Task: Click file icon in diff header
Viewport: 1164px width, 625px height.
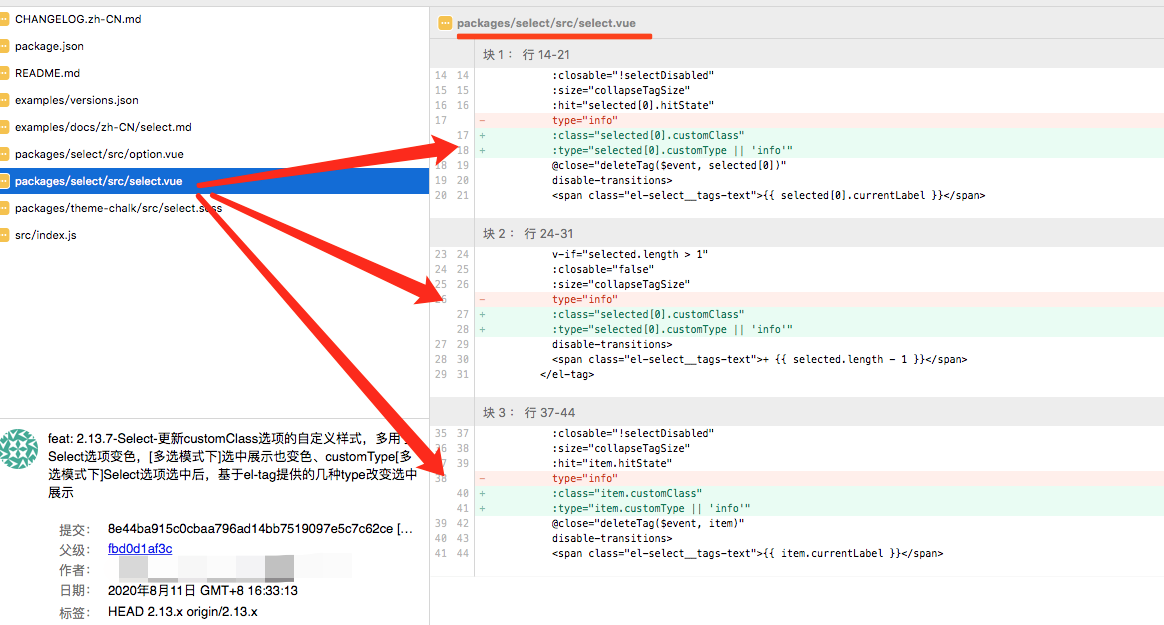Action: point(445,23)
